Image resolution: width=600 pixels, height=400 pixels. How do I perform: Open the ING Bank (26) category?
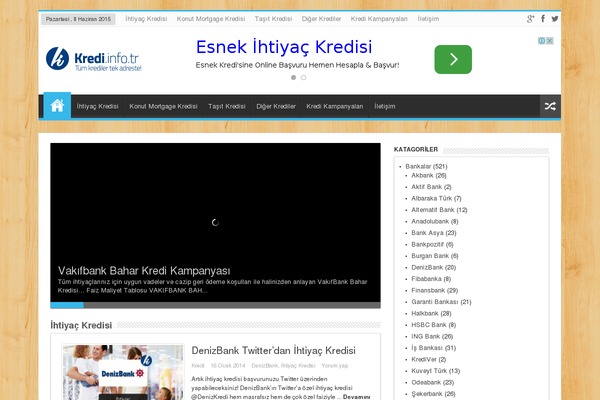[x=432, y=336]
